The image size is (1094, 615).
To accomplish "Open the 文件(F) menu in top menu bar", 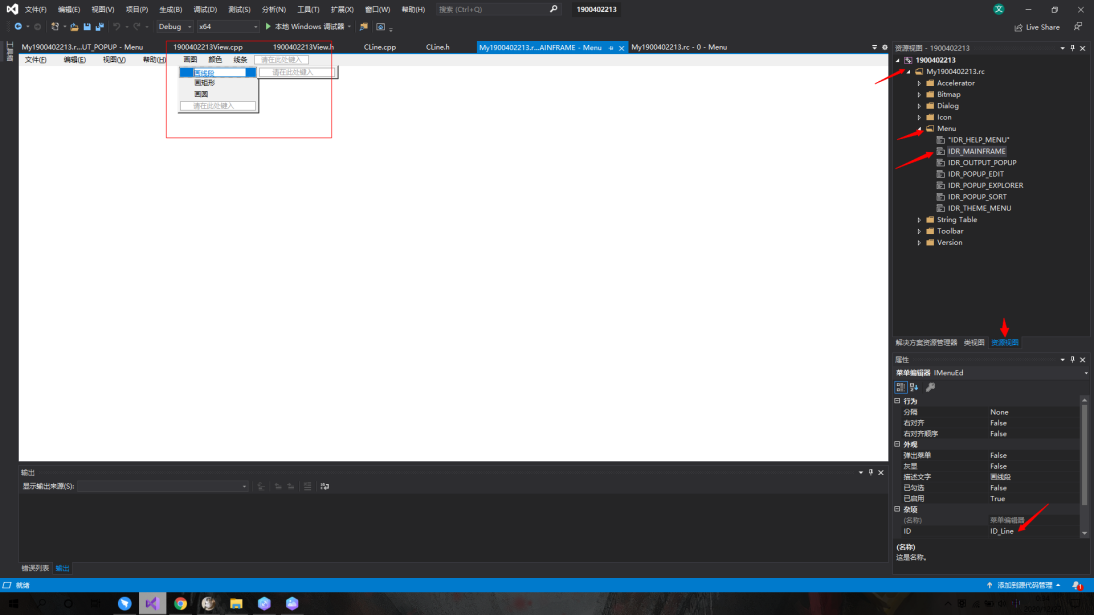I will 36,10.
